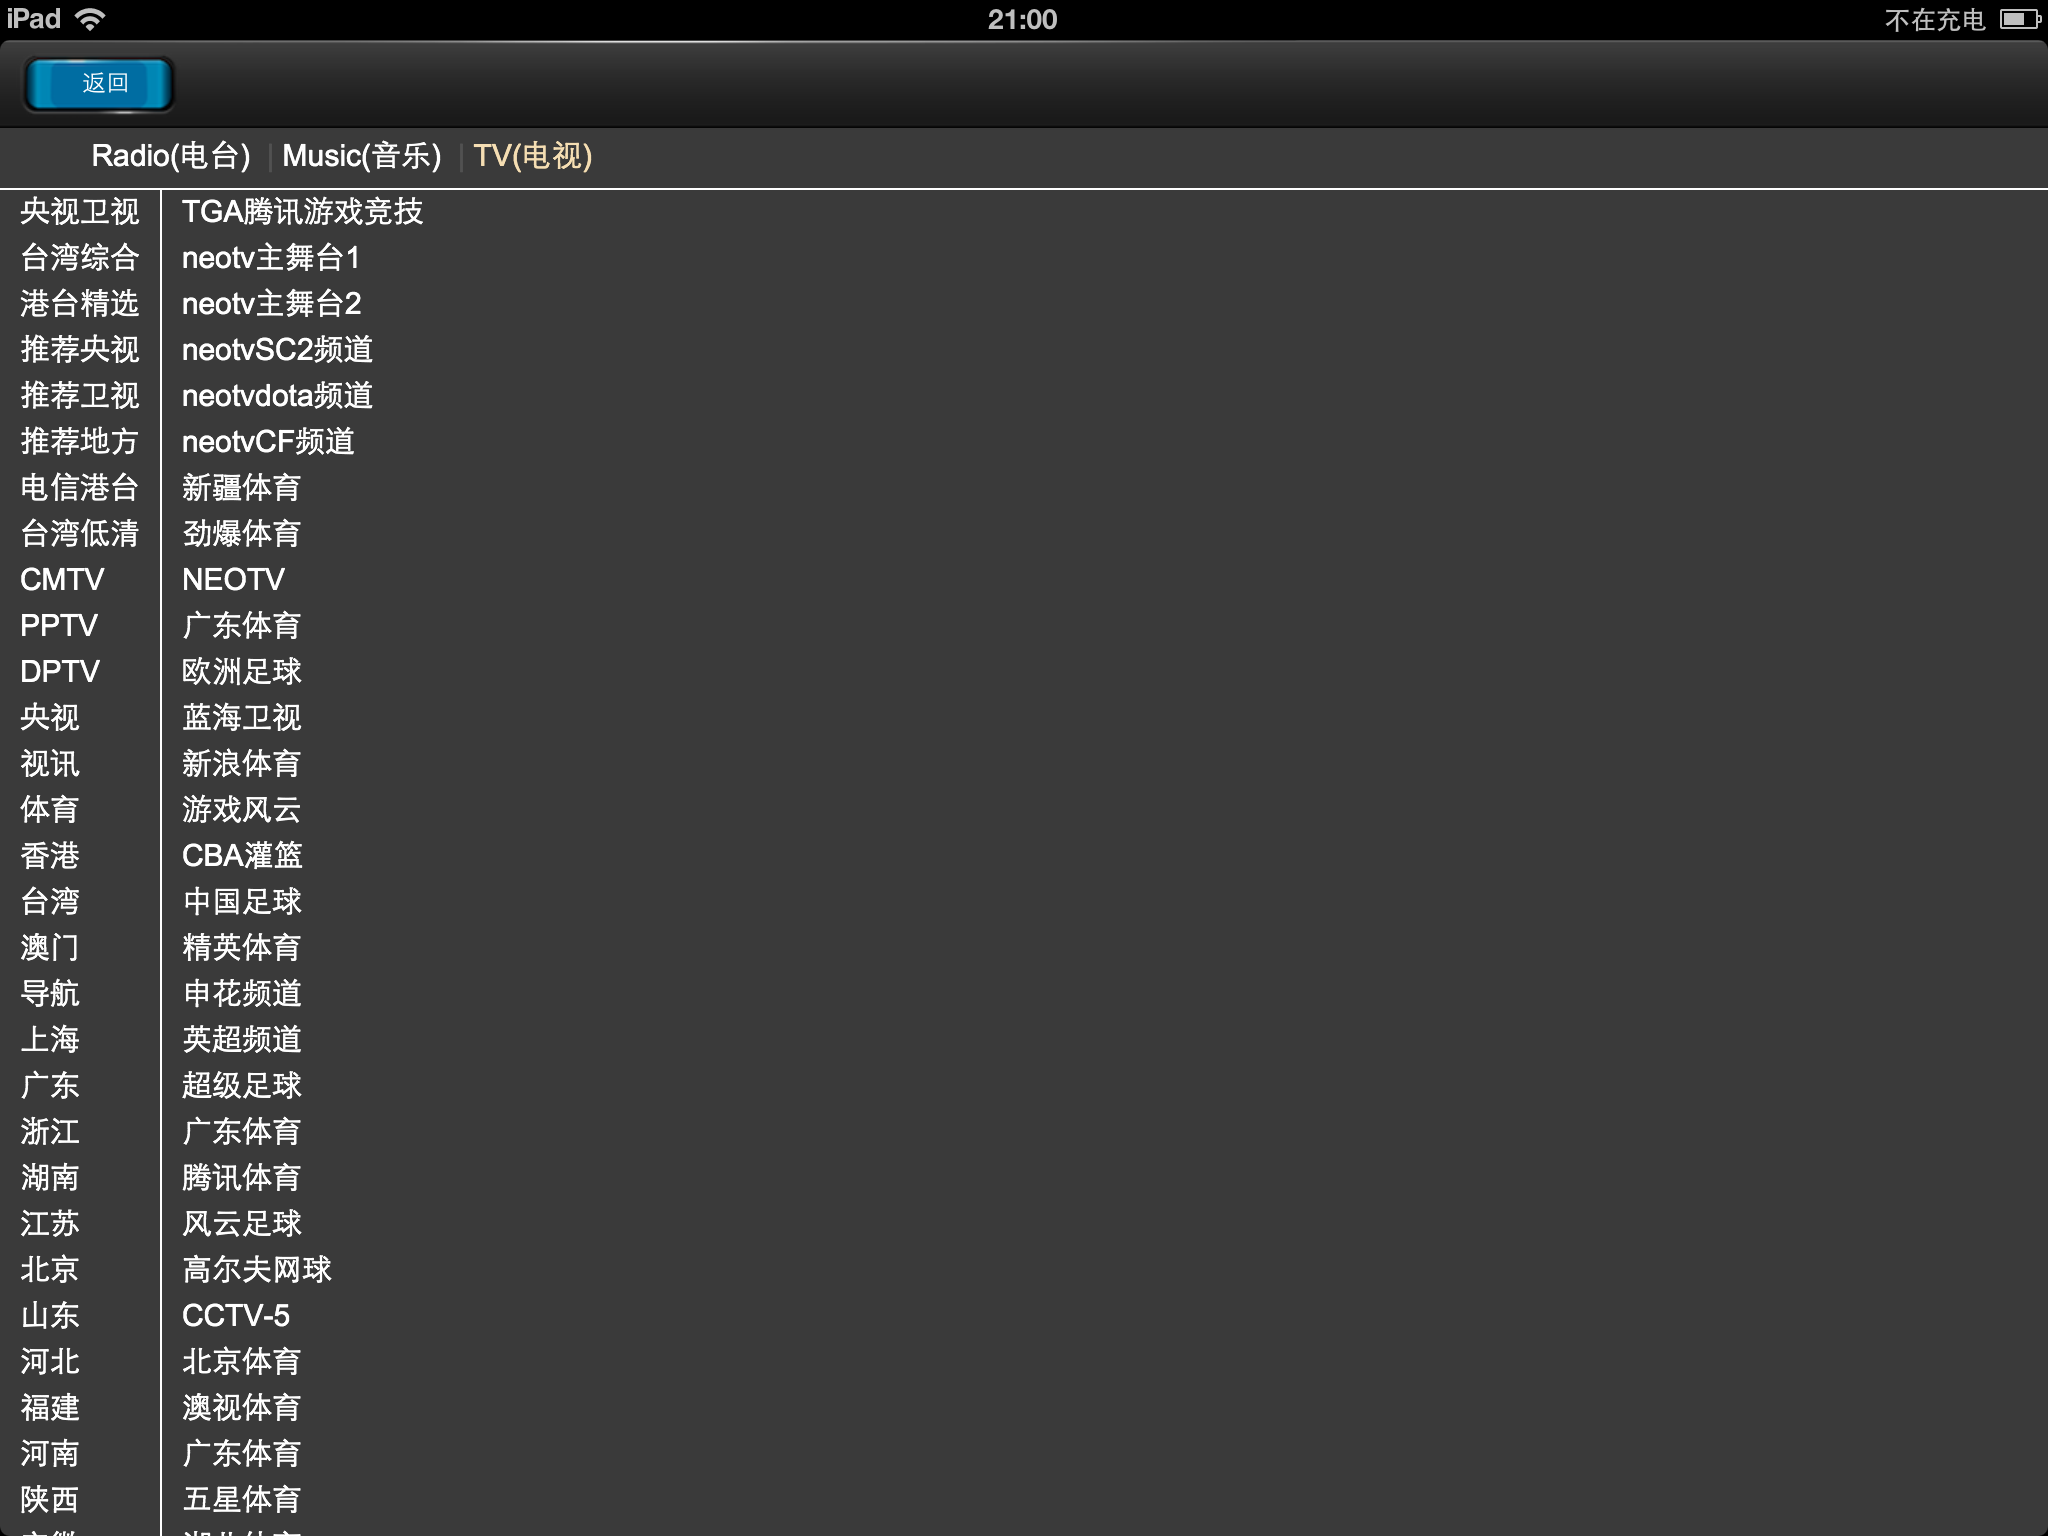The width and height of the screenshot is (2048, 1536).
Task: Open 陕西 category
Action: pos(50,1500)
